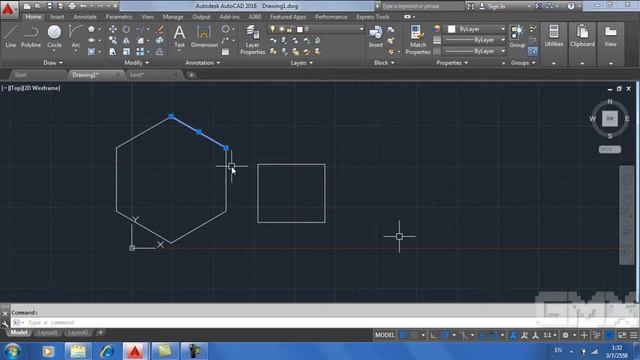Switch to the Model layout tab
Viewport: 640px width, 360px height.
(x=19, y=333)
